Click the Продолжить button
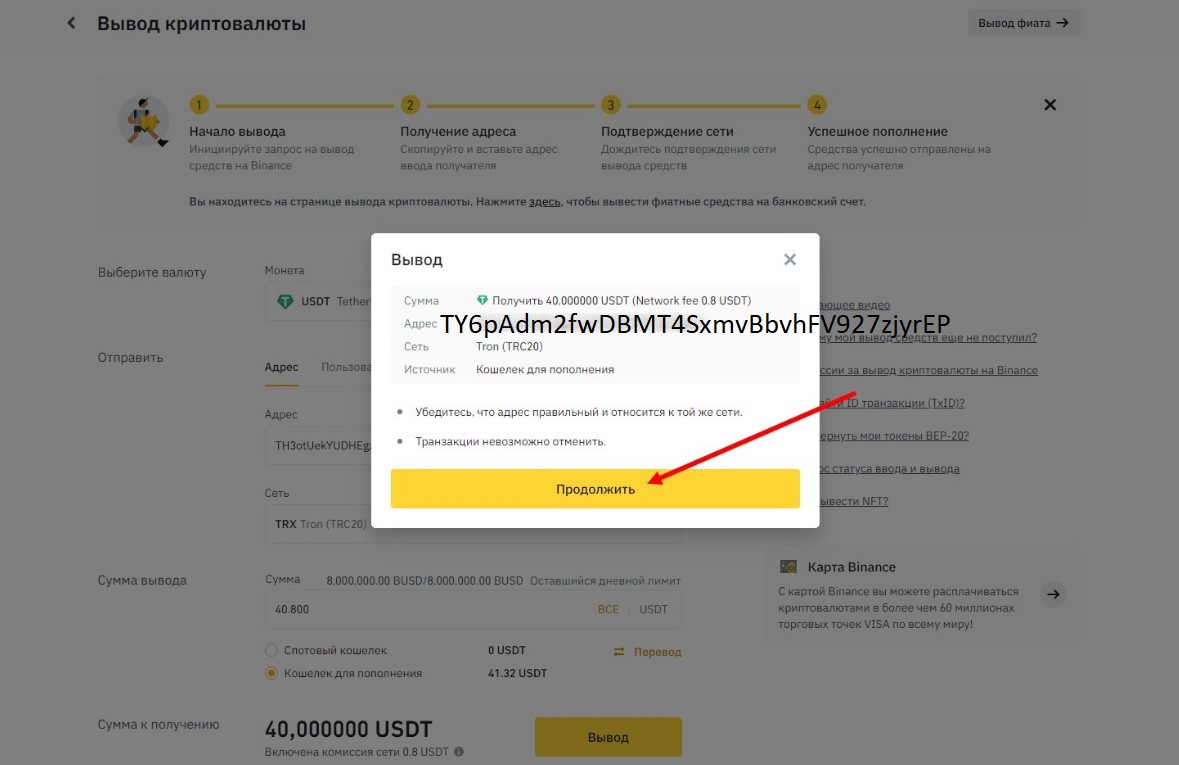 pos(595,489)
